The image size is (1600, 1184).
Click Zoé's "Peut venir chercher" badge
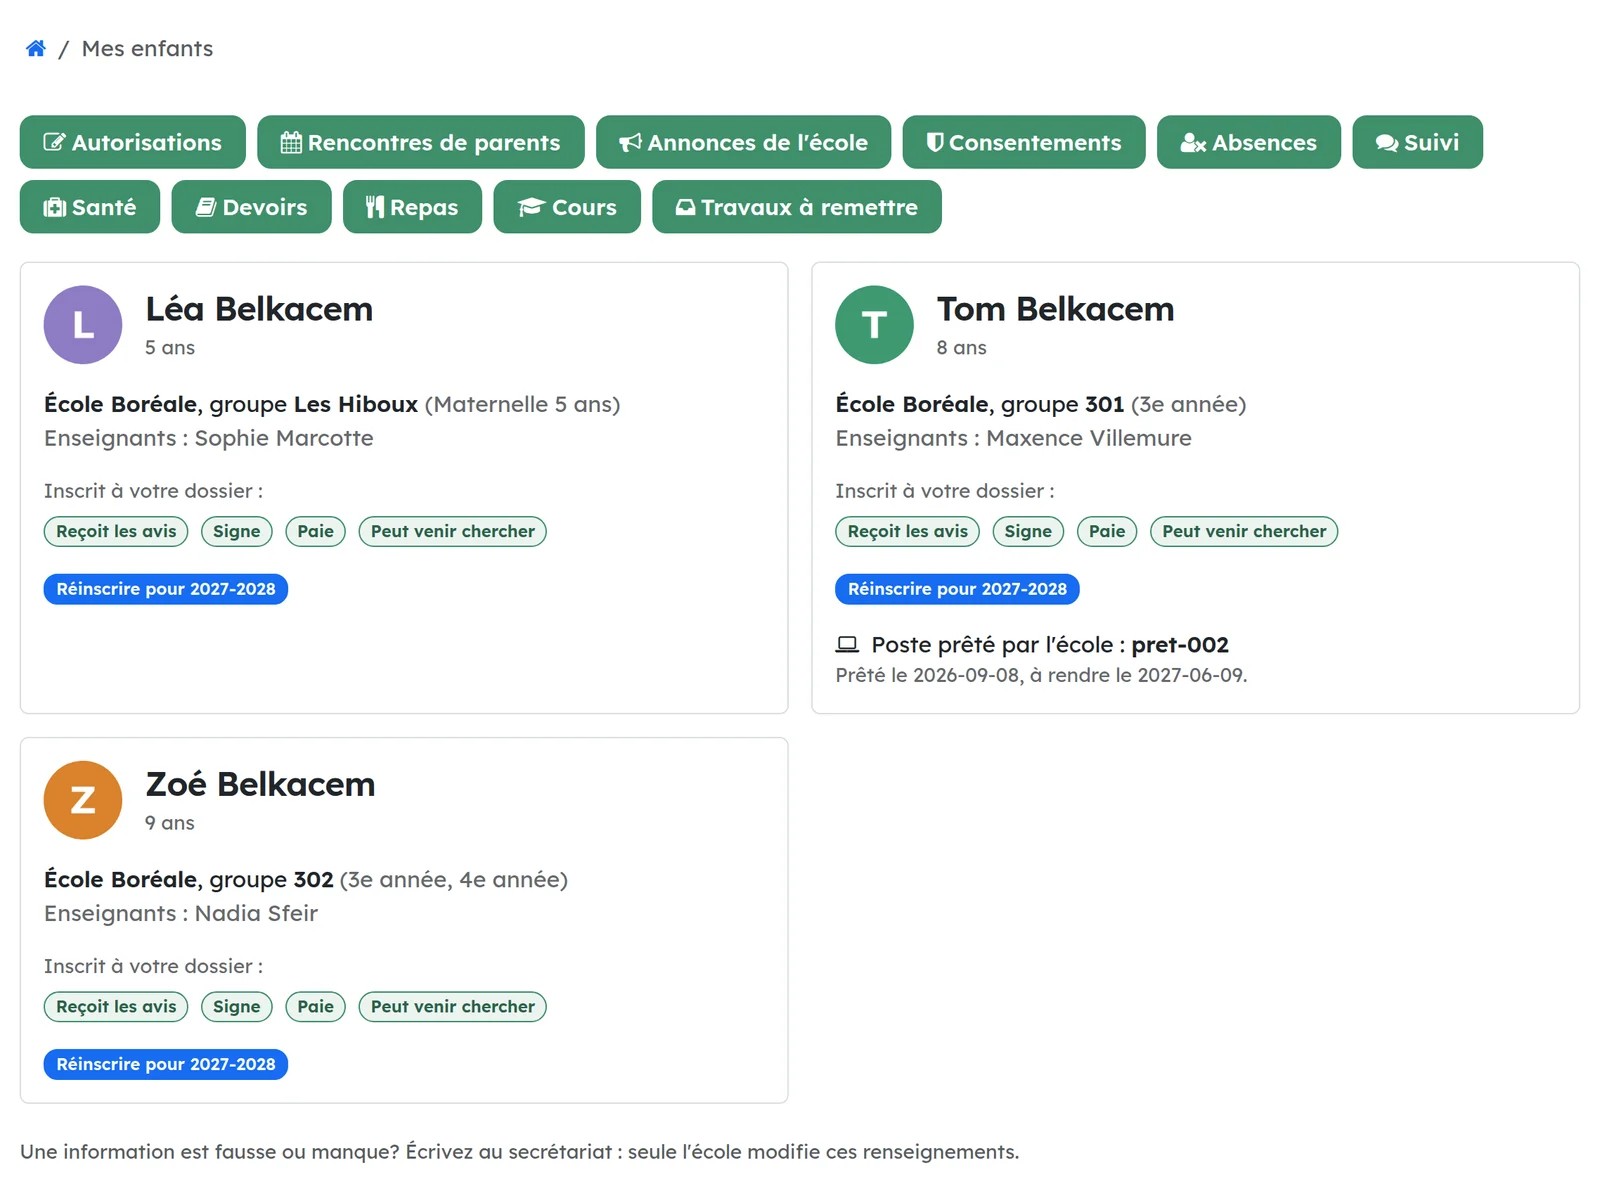click(x=452, y=1006)
